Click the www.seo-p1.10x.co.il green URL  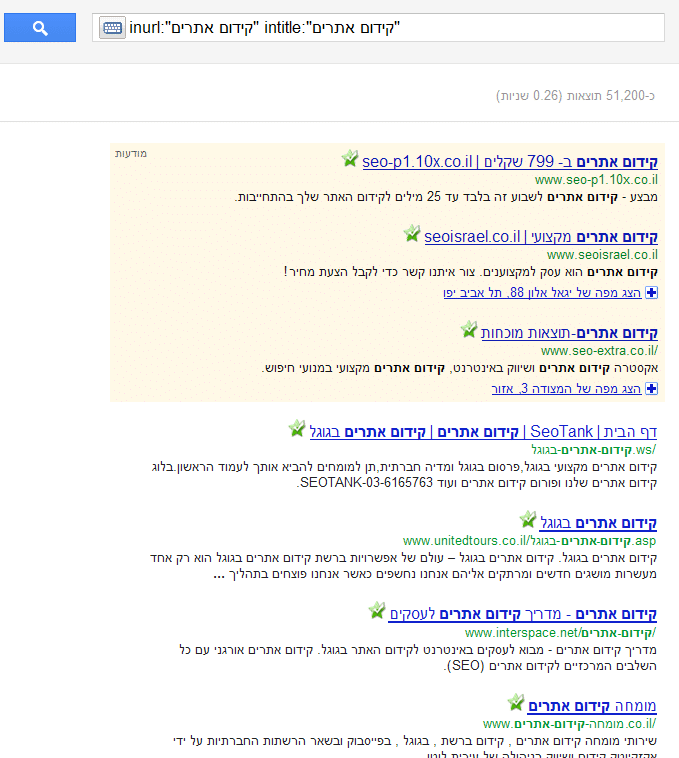tap(596, 180)
